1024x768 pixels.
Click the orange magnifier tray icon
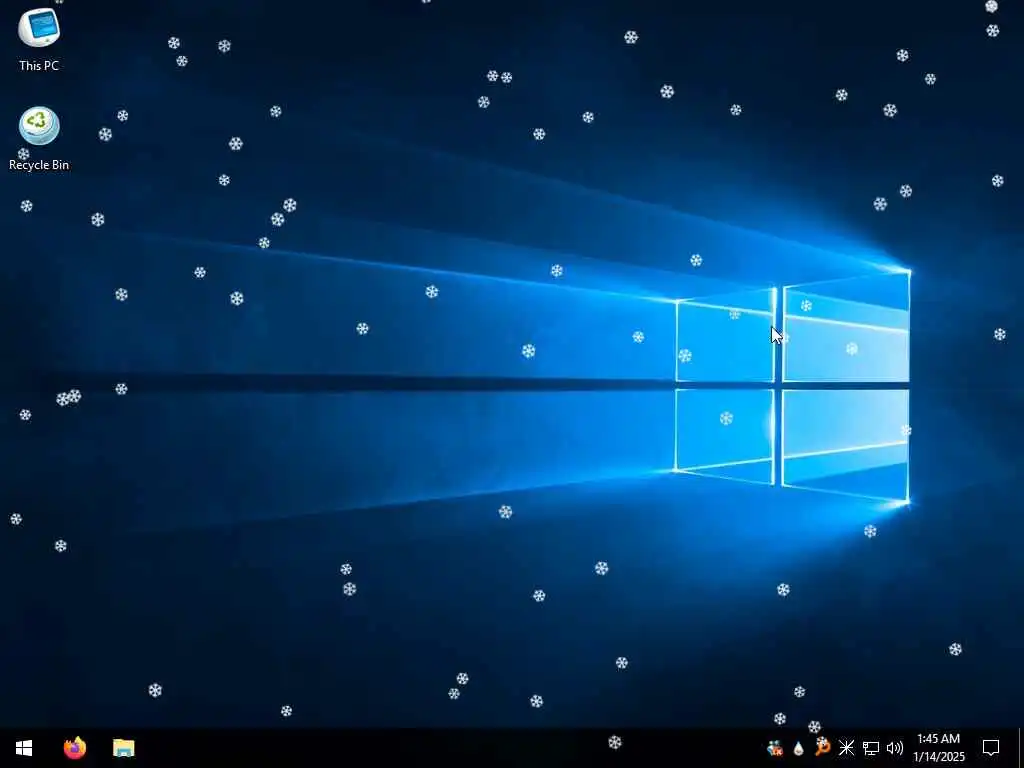(822, 747)
